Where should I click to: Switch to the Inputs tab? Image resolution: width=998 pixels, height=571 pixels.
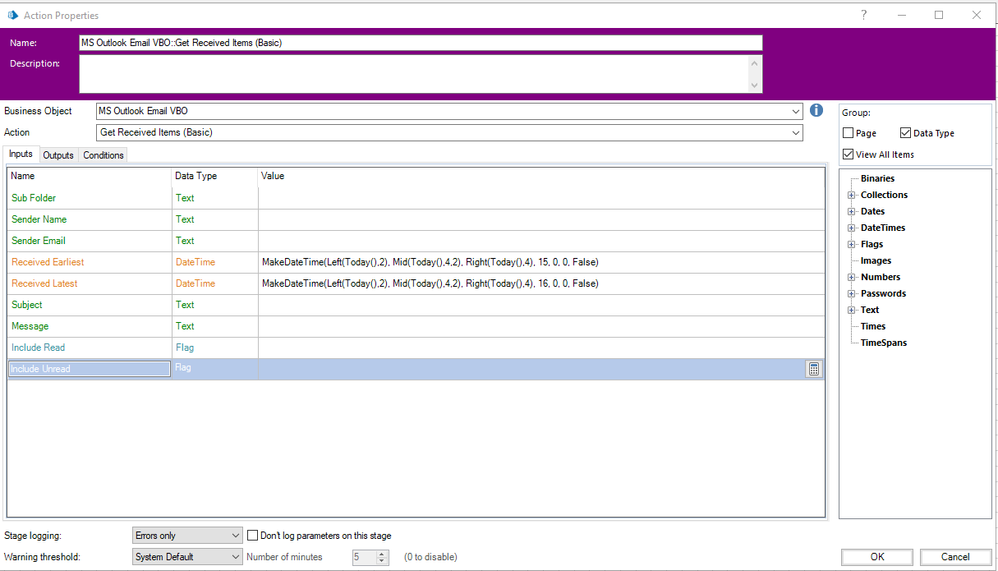[21, 154]
